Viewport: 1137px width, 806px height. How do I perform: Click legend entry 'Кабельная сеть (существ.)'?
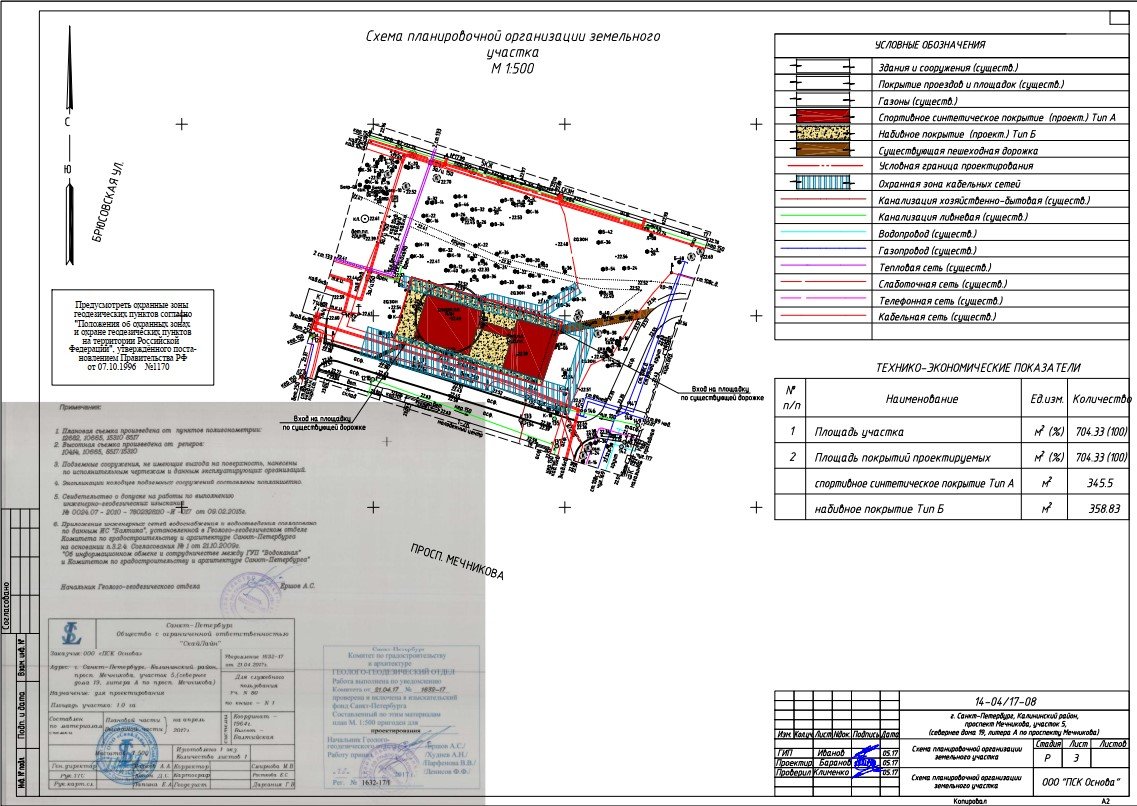pos(937,317)
